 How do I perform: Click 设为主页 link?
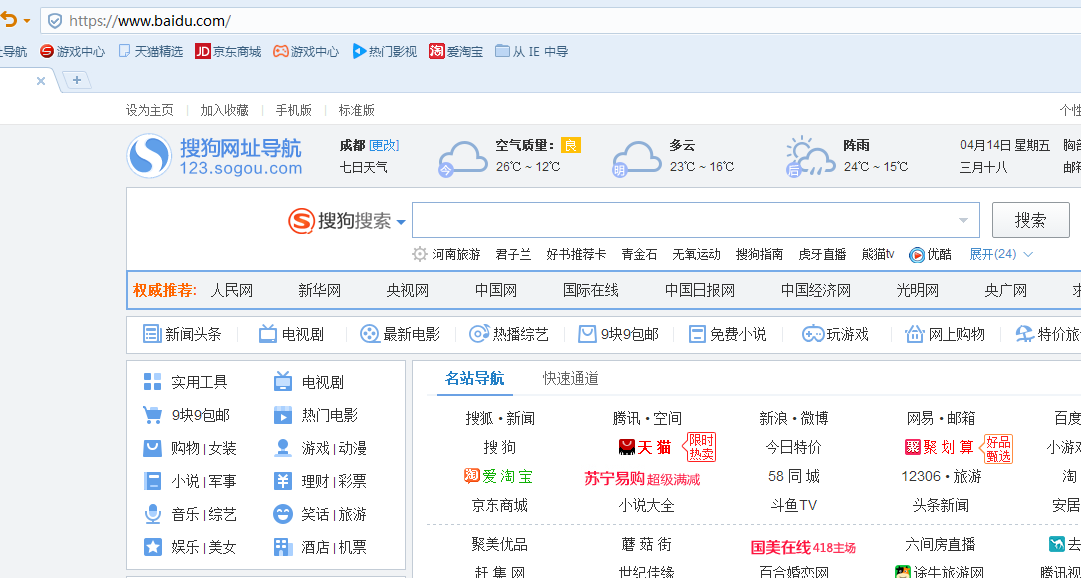(150, 110)
